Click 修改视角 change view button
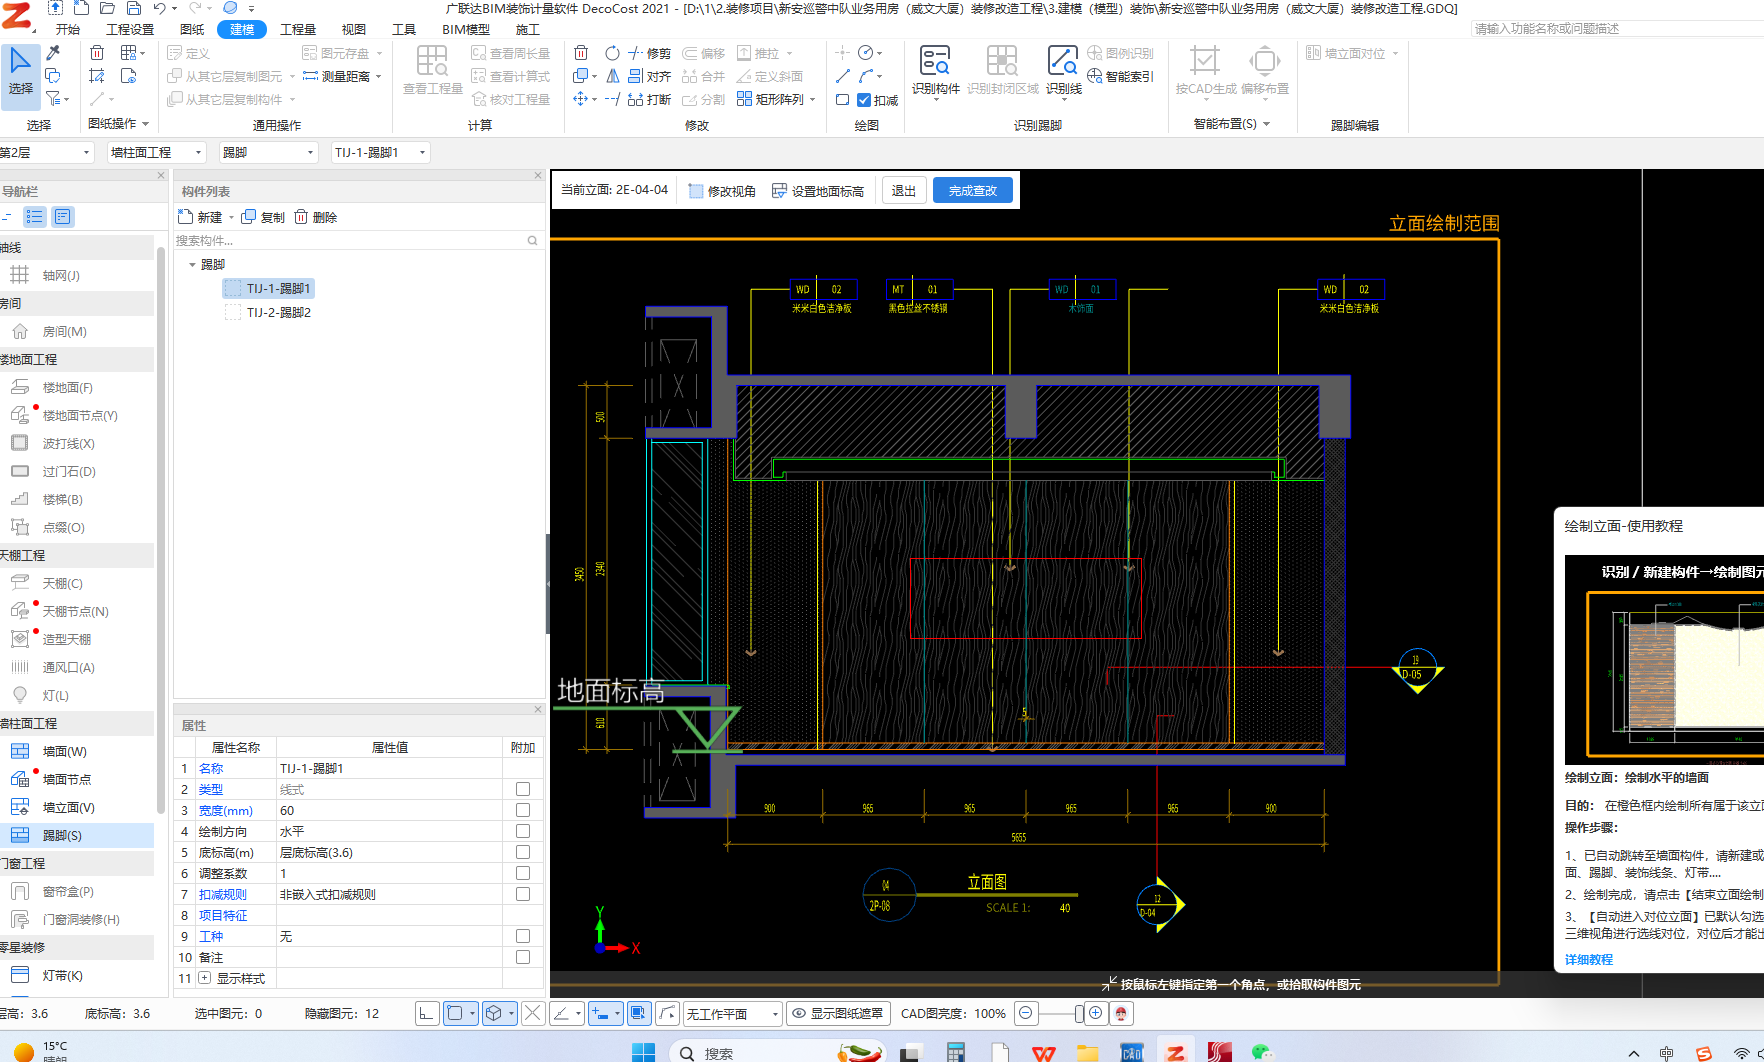Viewport: 1764px width, 1062px height. (722, 190)
